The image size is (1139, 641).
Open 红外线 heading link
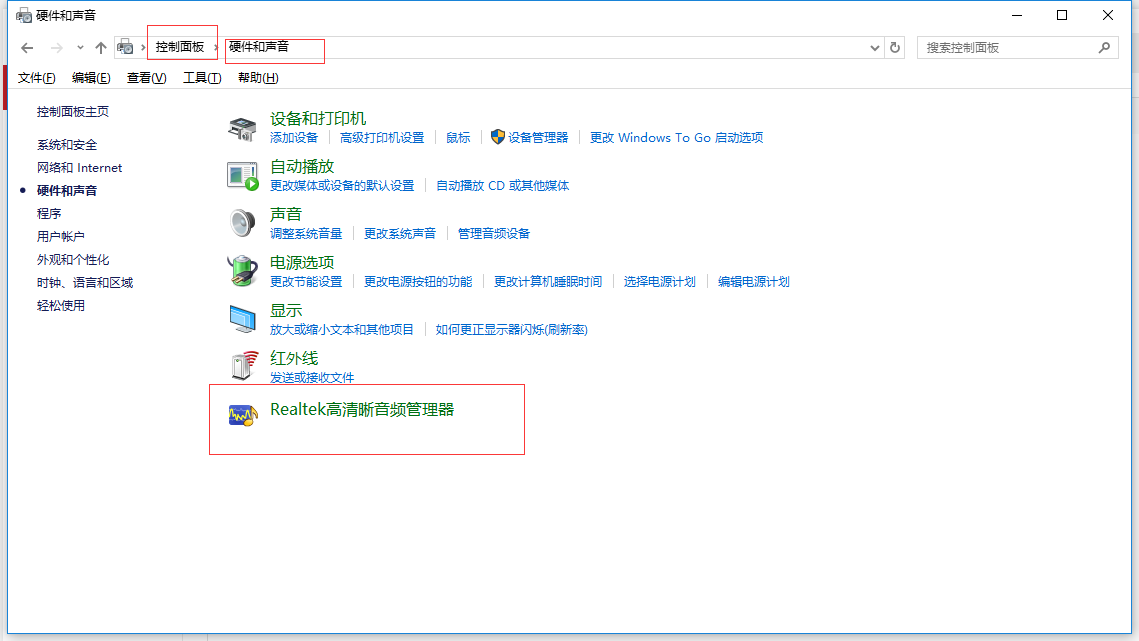click(x=293, y=358)
